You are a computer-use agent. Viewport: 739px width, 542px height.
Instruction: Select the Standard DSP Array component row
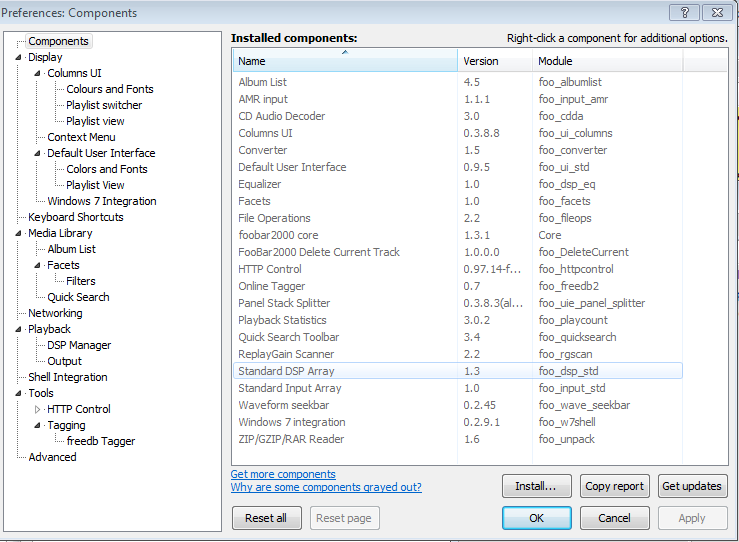pos(458,371)
